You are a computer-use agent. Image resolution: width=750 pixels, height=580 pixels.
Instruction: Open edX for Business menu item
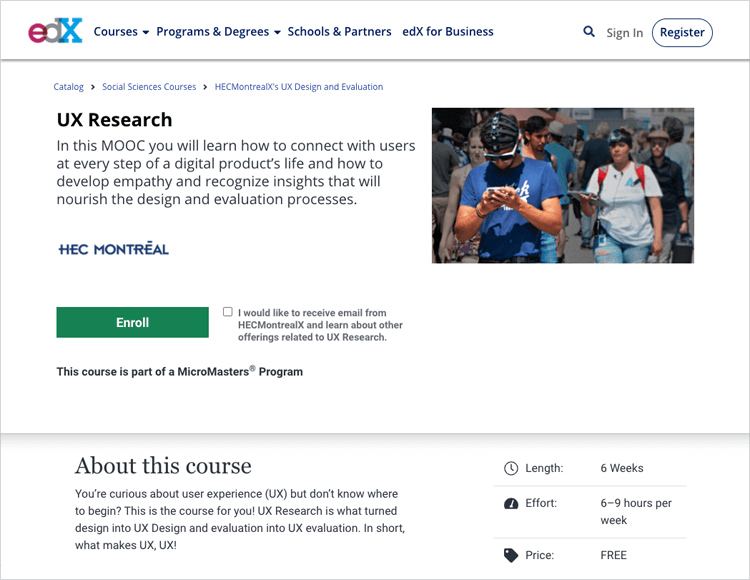tap(448, 32)
